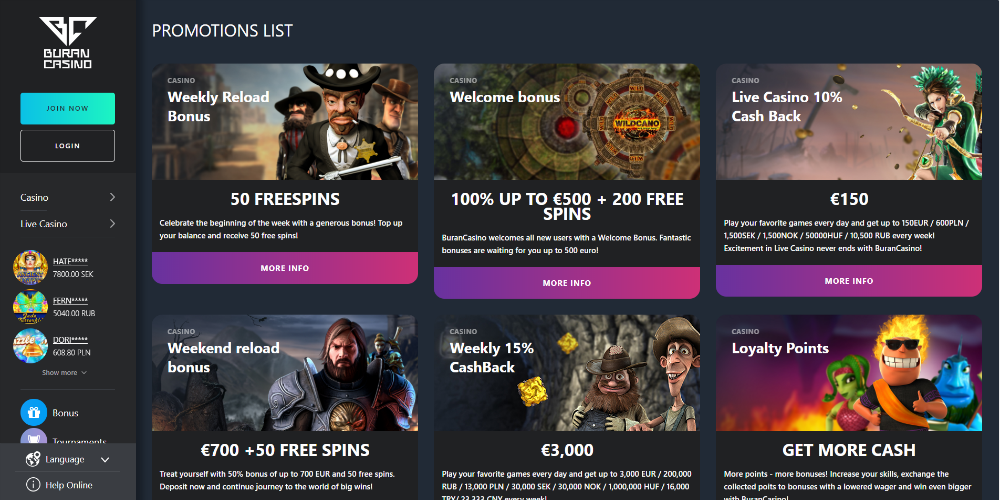Screen dimensions: 1000x500
Task: Click the Language globe icon
Action: coord(33,459)
